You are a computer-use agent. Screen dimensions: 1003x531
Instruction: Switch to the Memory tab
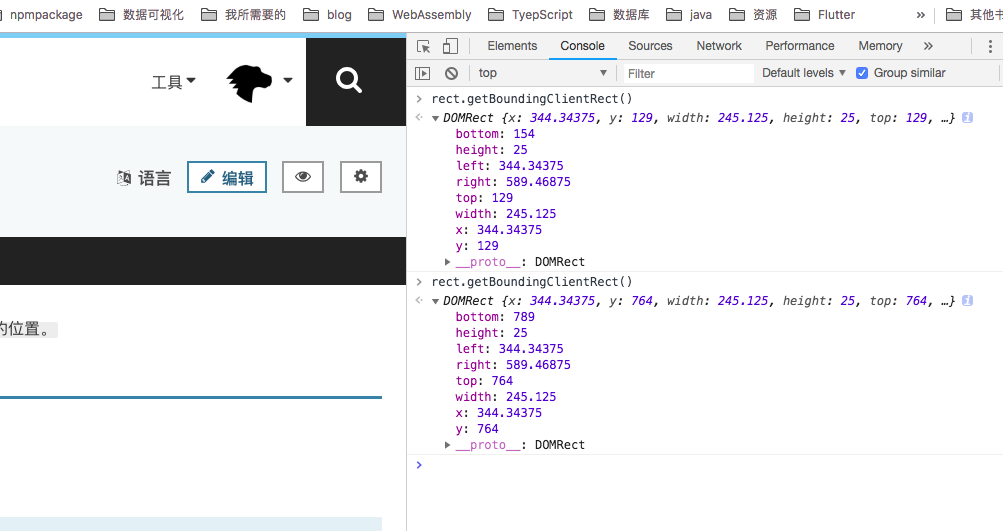[x=880, y=46]
